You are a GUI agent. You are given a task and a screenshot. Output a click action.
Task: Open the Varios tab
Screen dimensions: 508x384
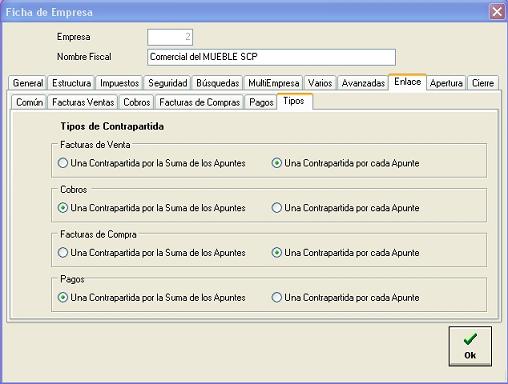tap(320, 83)
